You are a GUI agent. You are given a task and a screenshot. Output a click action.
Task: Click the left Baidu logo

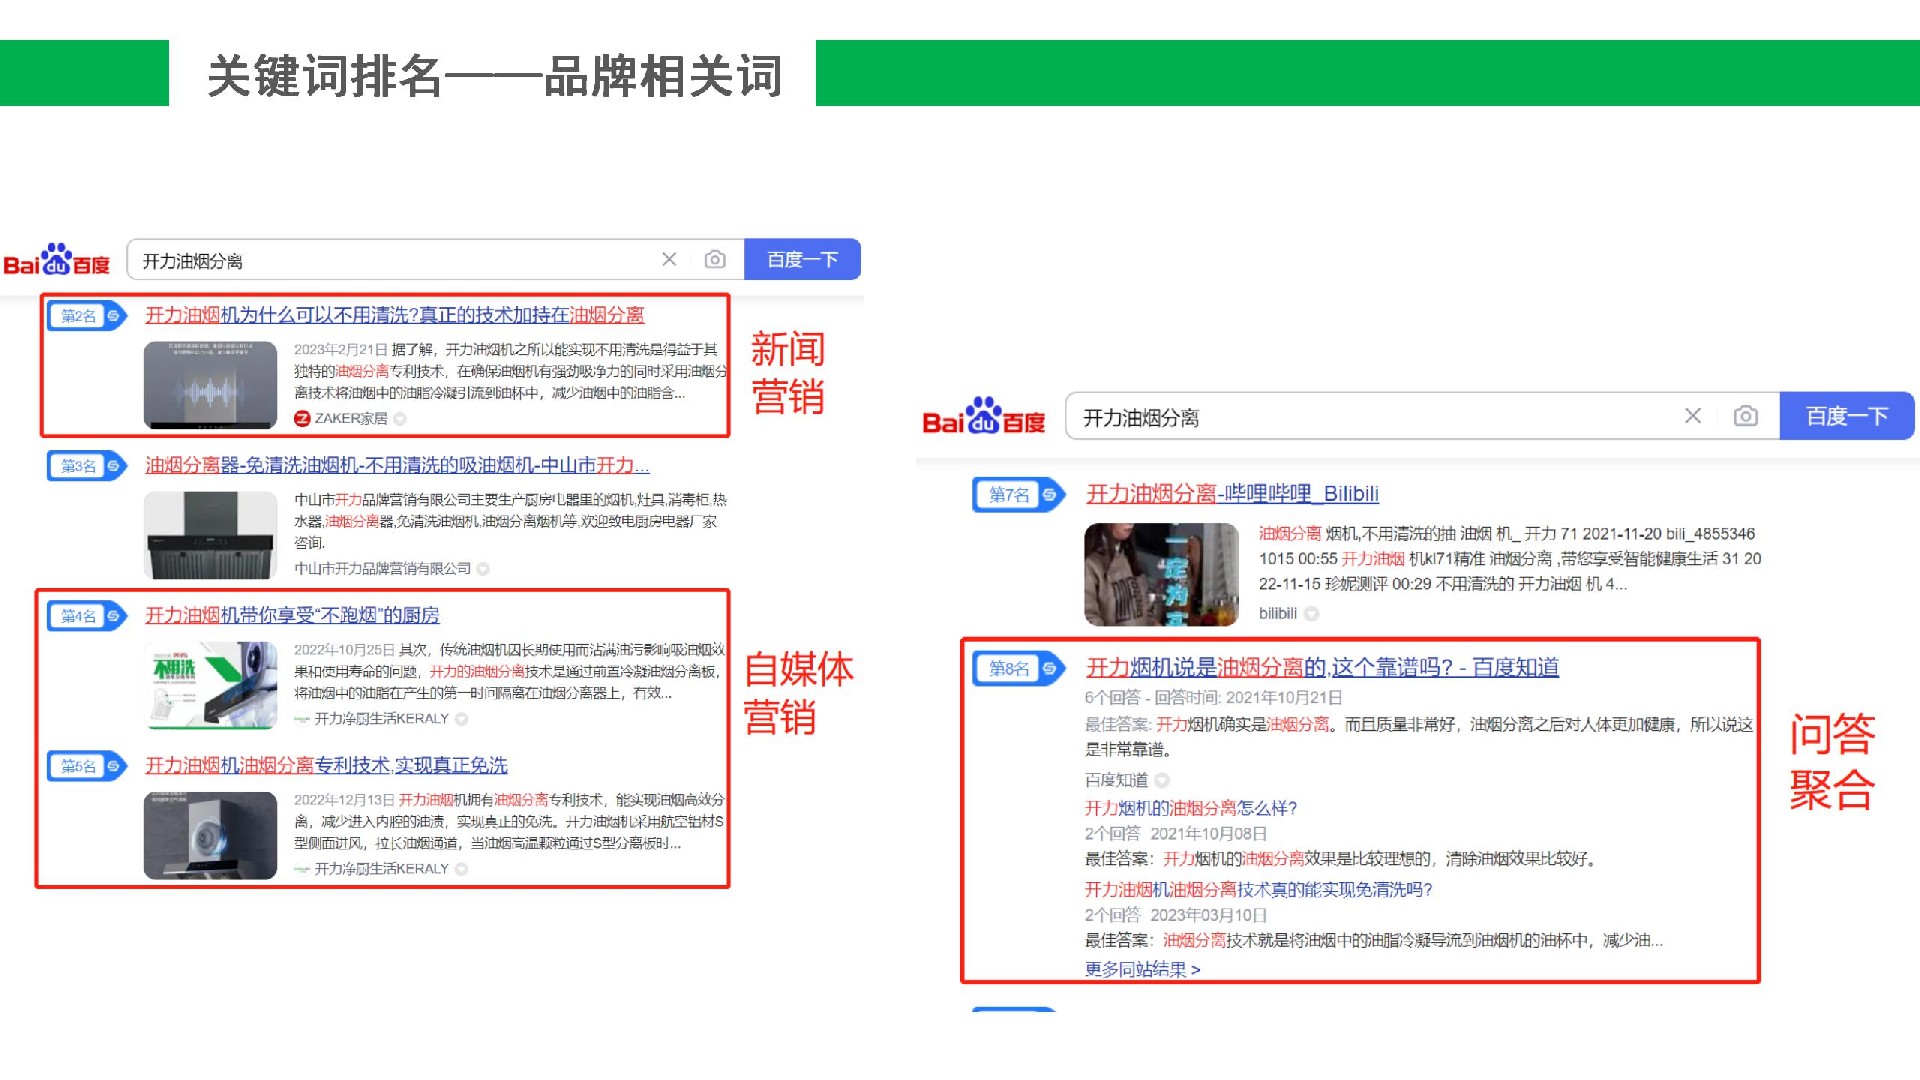click(57, 261)
